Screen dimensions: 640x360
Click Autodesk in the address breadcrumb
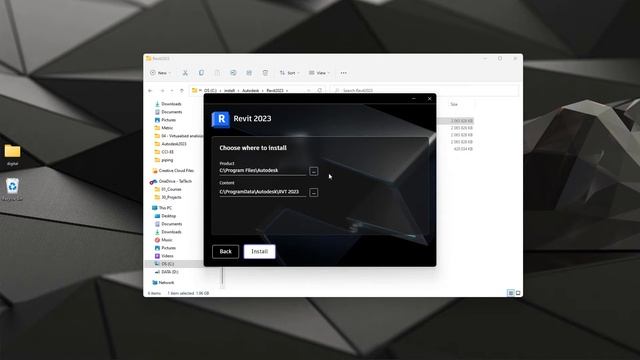coord(251,91)
